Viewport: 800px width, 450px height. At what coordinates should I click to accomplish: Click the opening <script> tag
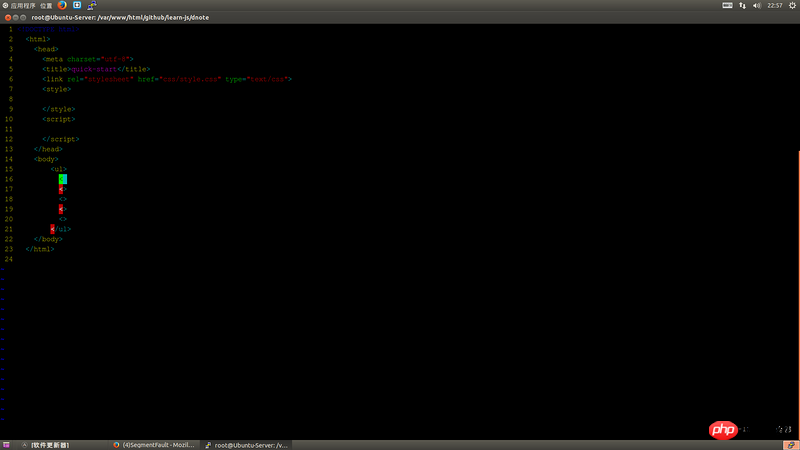click(x=59, y=119)
